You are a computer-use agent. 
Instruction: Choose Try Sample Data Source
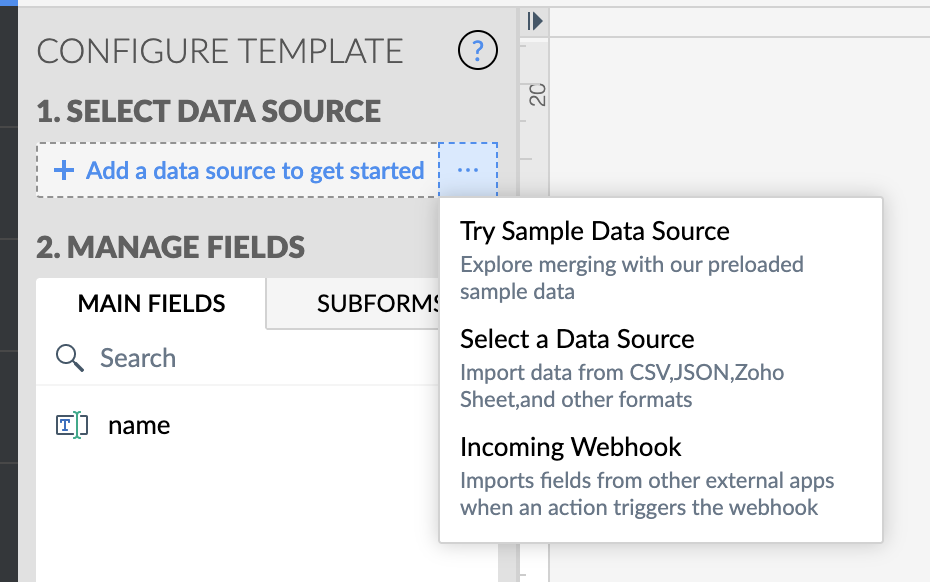(595, 231)
